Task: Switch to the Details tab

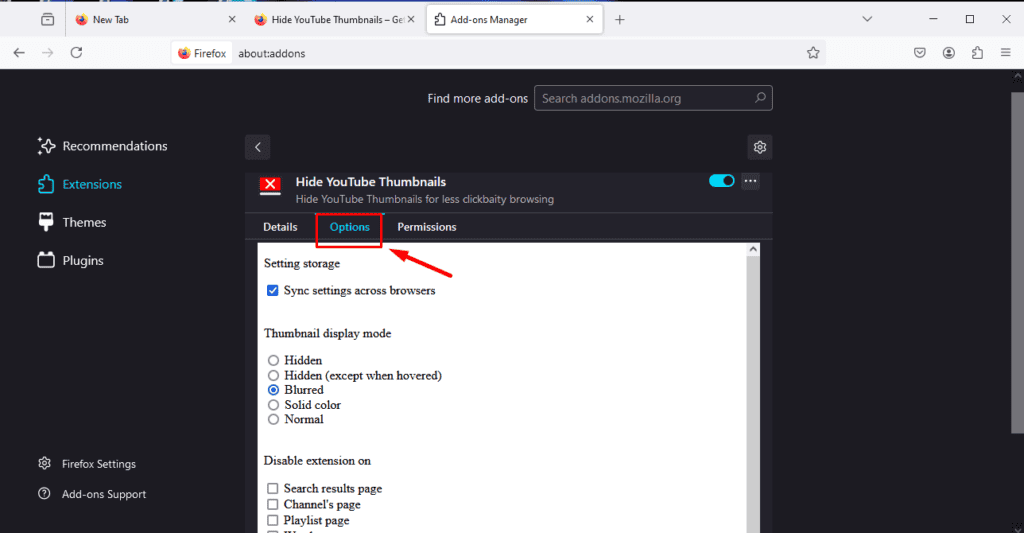Action: pyautogui.click(x=280, y=227)
